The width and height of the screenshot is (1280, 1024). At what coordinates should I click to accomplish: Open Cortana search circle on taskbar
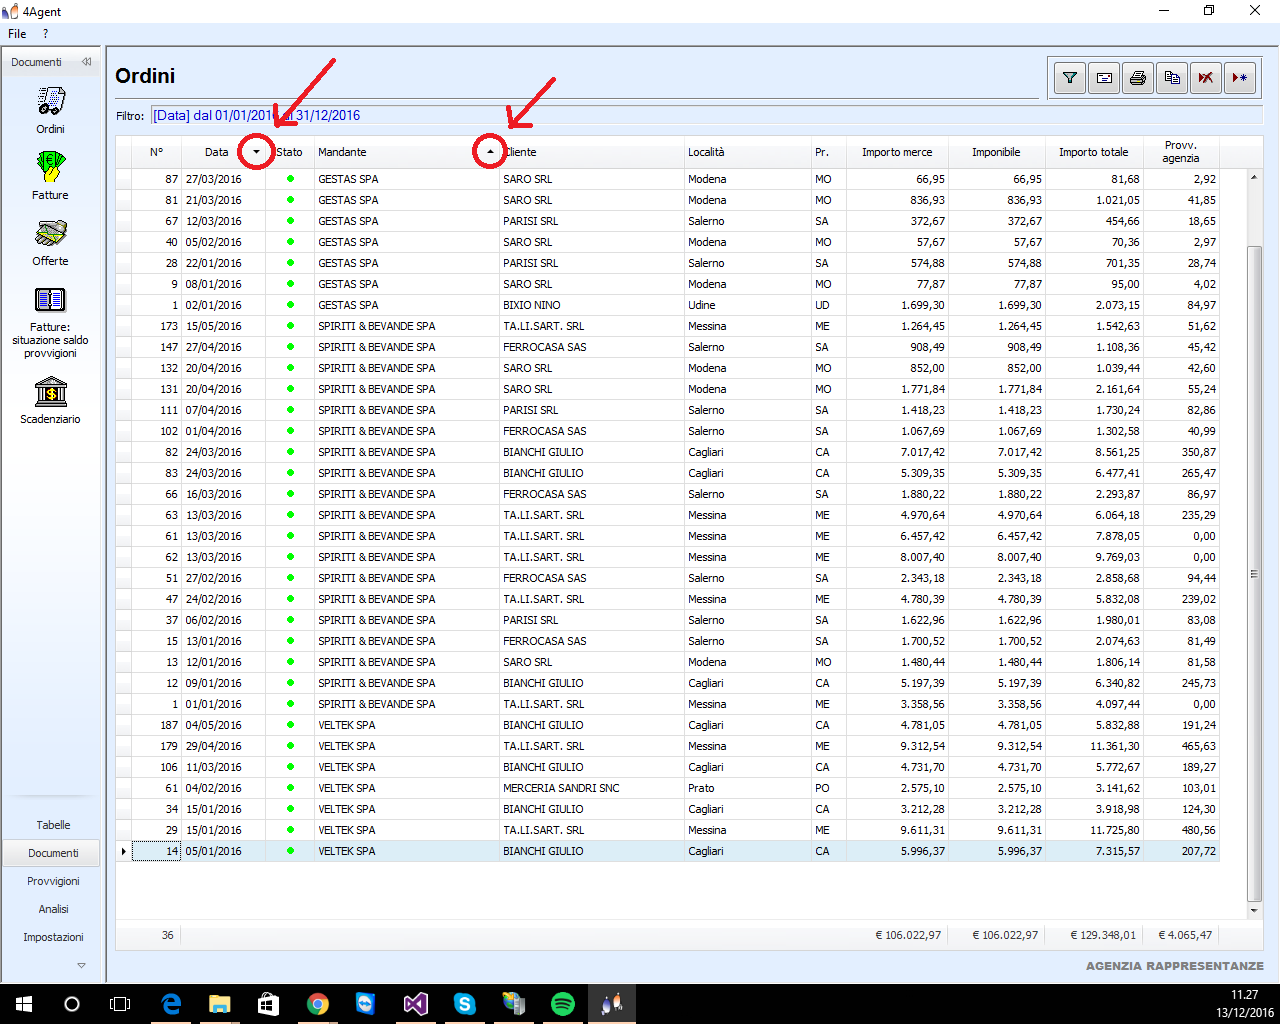point(72,1004)
